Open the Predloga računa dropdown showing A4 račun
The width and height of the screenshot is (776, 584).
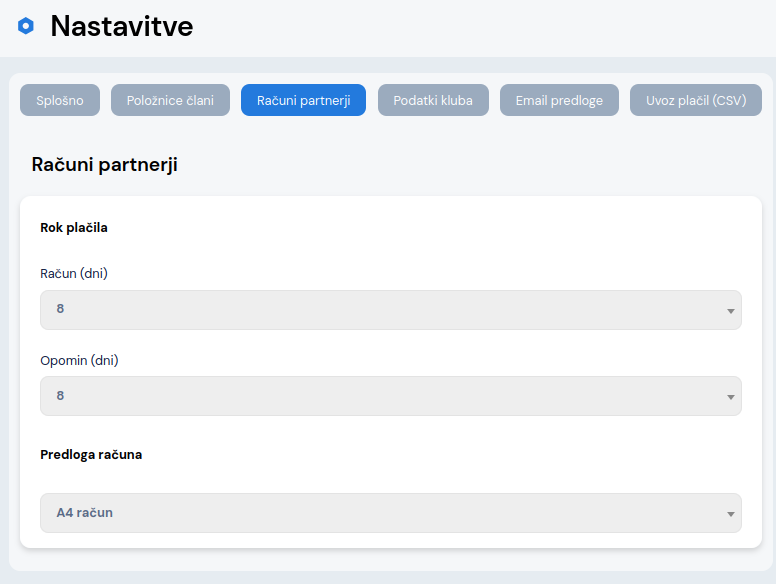pyautogui.click(x=390, y=513)
